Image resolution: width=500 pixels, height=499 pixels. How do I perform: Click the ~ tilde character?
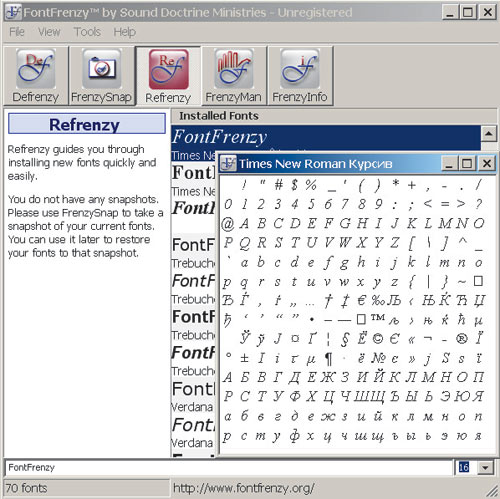pyautogui.click(x=462, y=282)
